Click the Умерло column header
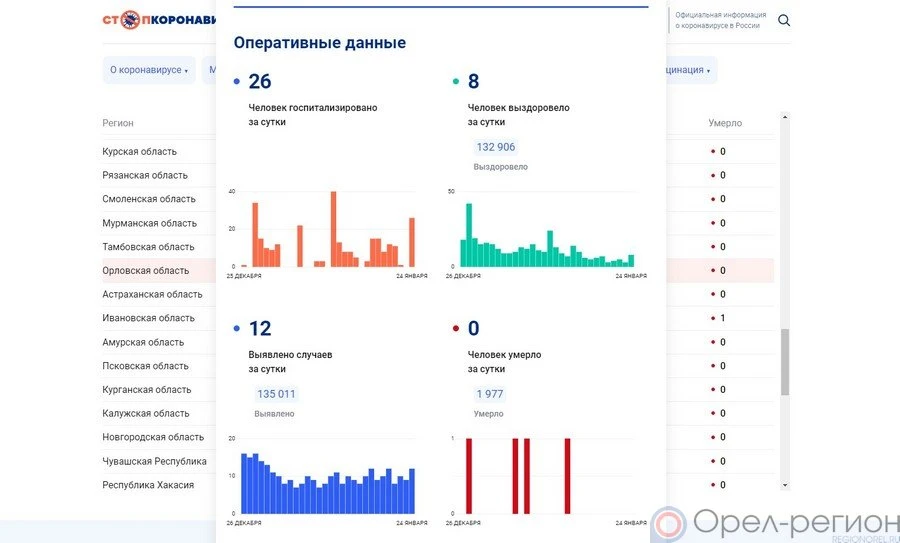This screenshot has width=900, height=543. click(x=725, y=123)
